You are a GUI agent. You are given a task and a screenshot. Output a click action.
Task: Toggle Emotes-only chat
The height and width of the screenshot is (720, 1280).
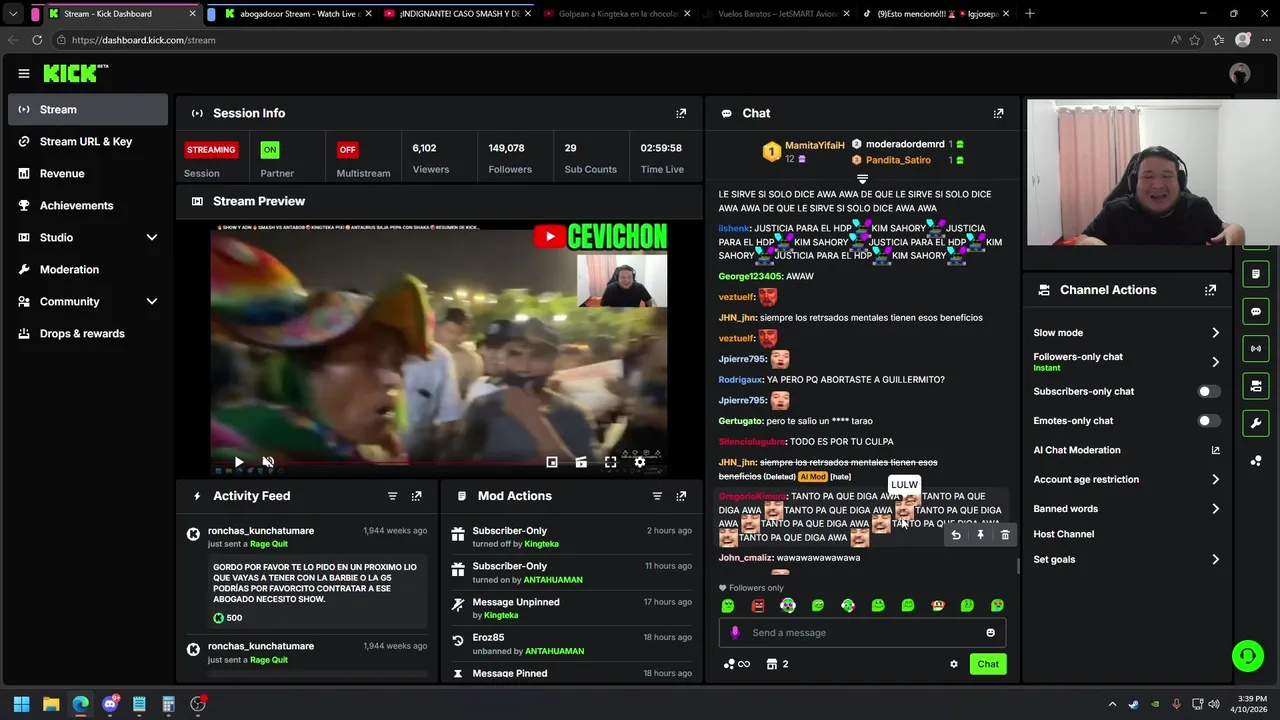point(1208,421)
